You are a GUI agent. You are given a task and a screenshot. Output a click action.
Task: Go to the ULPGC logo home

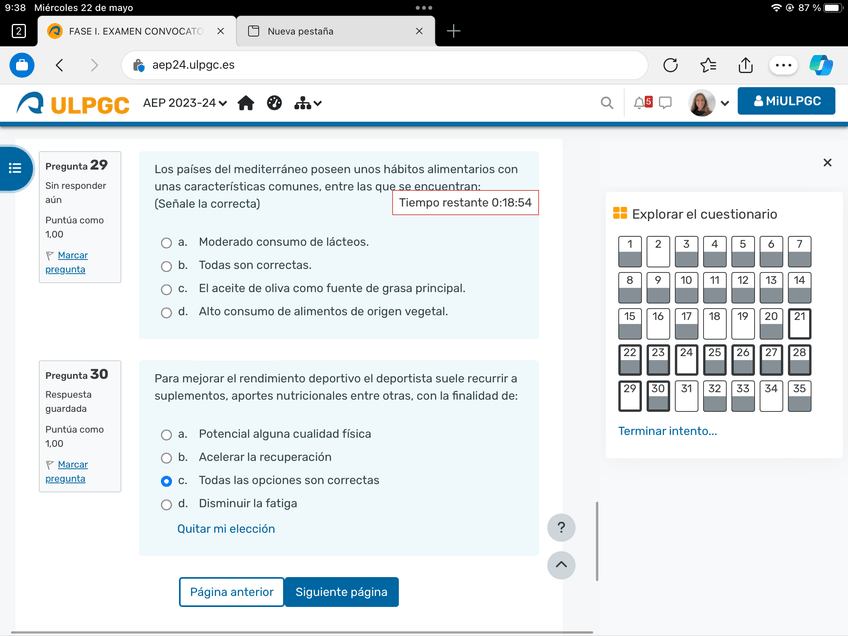73,103
